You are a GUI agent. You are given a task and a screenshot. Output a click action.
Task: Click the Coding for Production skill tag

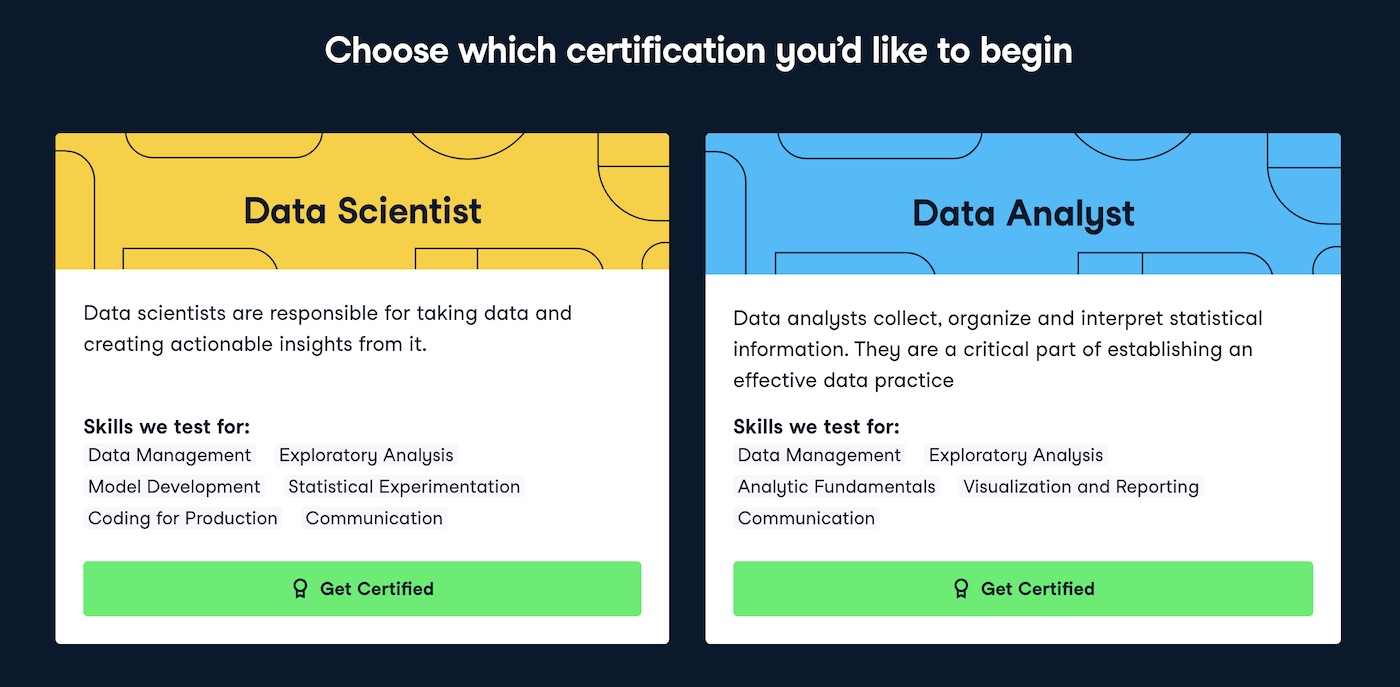[x=183, y=518]
